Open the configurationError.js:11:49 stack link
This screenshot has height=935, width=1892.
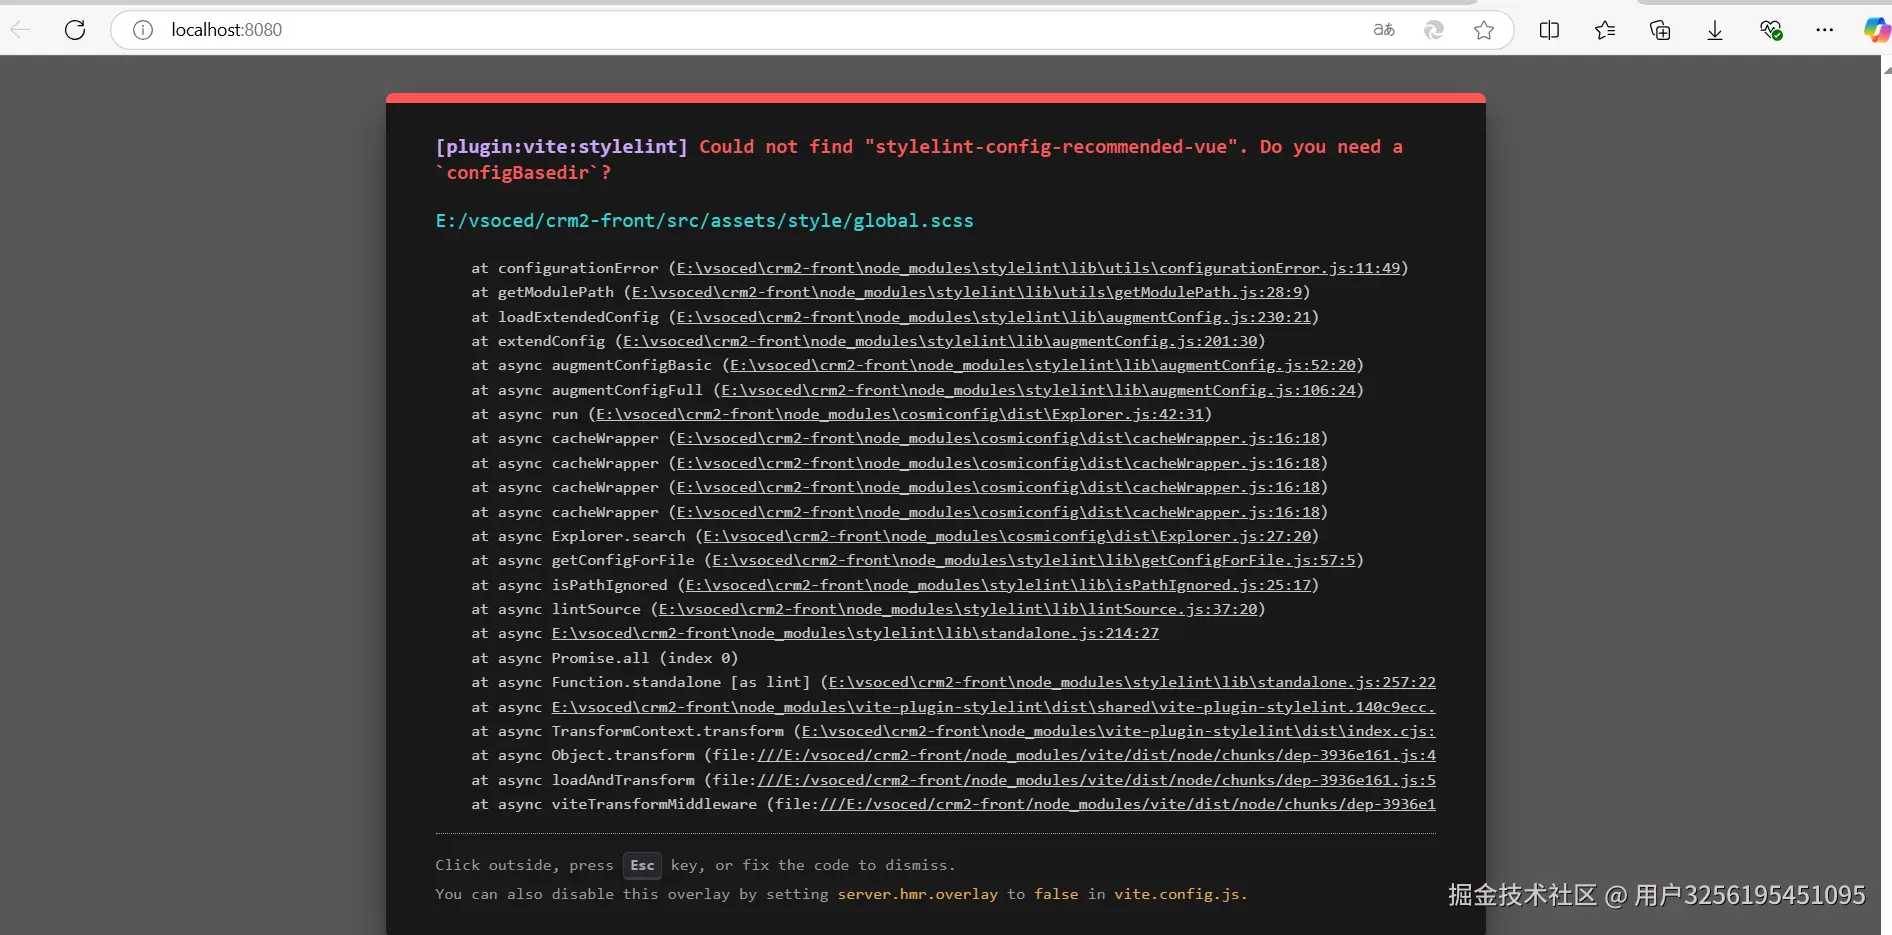[x=1038, y=268]
